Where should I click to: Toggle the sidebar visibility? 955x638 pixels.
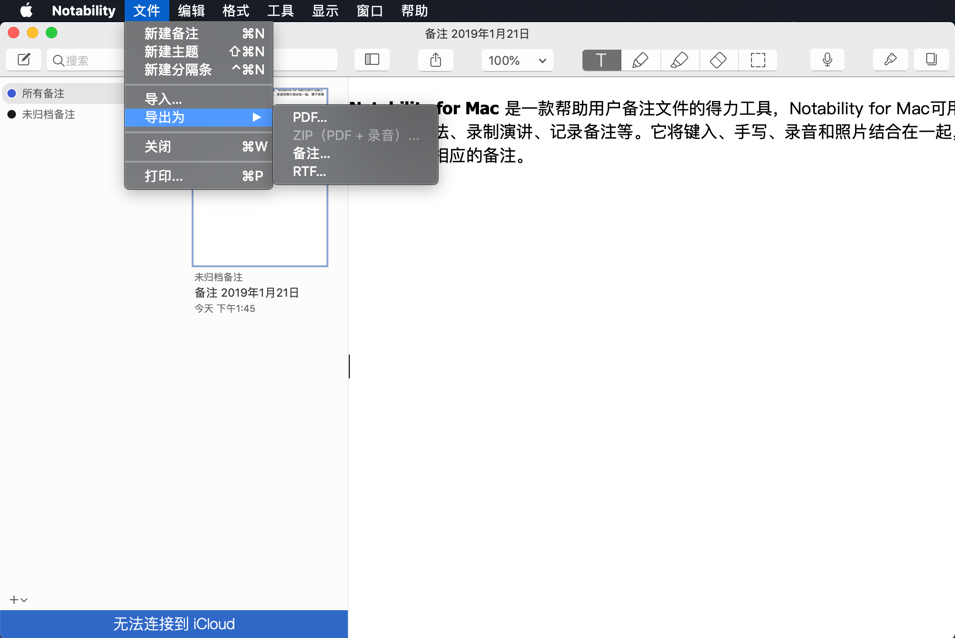tap(371, 60)
